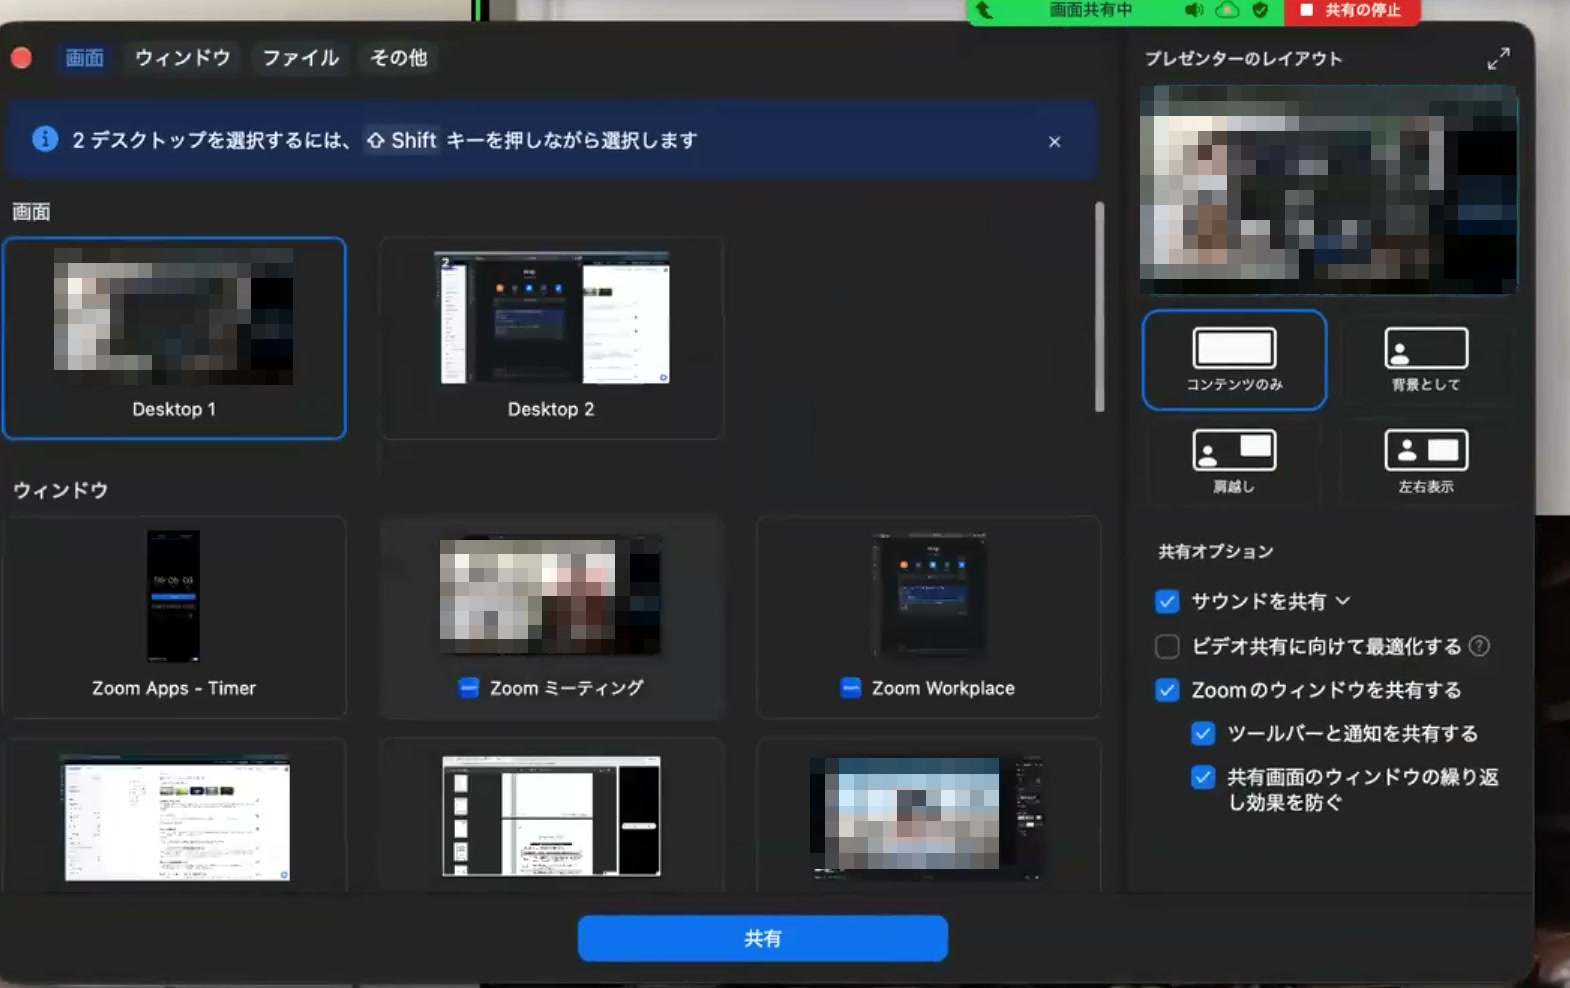Image resolution: width=1570 pixels, height=988 pixels.
Task: Toggle Zoomのウィンドウを共有する checkbox
Action: [x=1167, y=690]
